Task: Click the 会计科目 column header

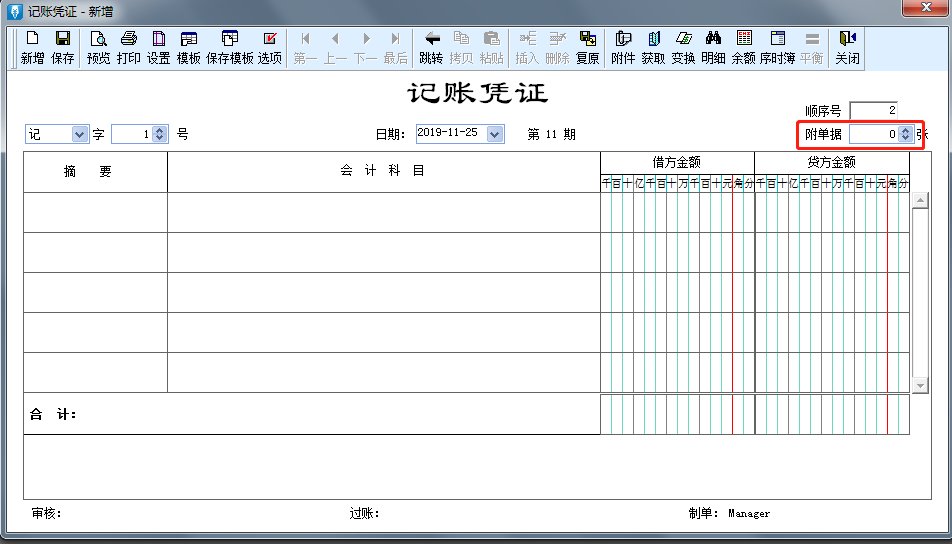Action: [x=384, y=172]
